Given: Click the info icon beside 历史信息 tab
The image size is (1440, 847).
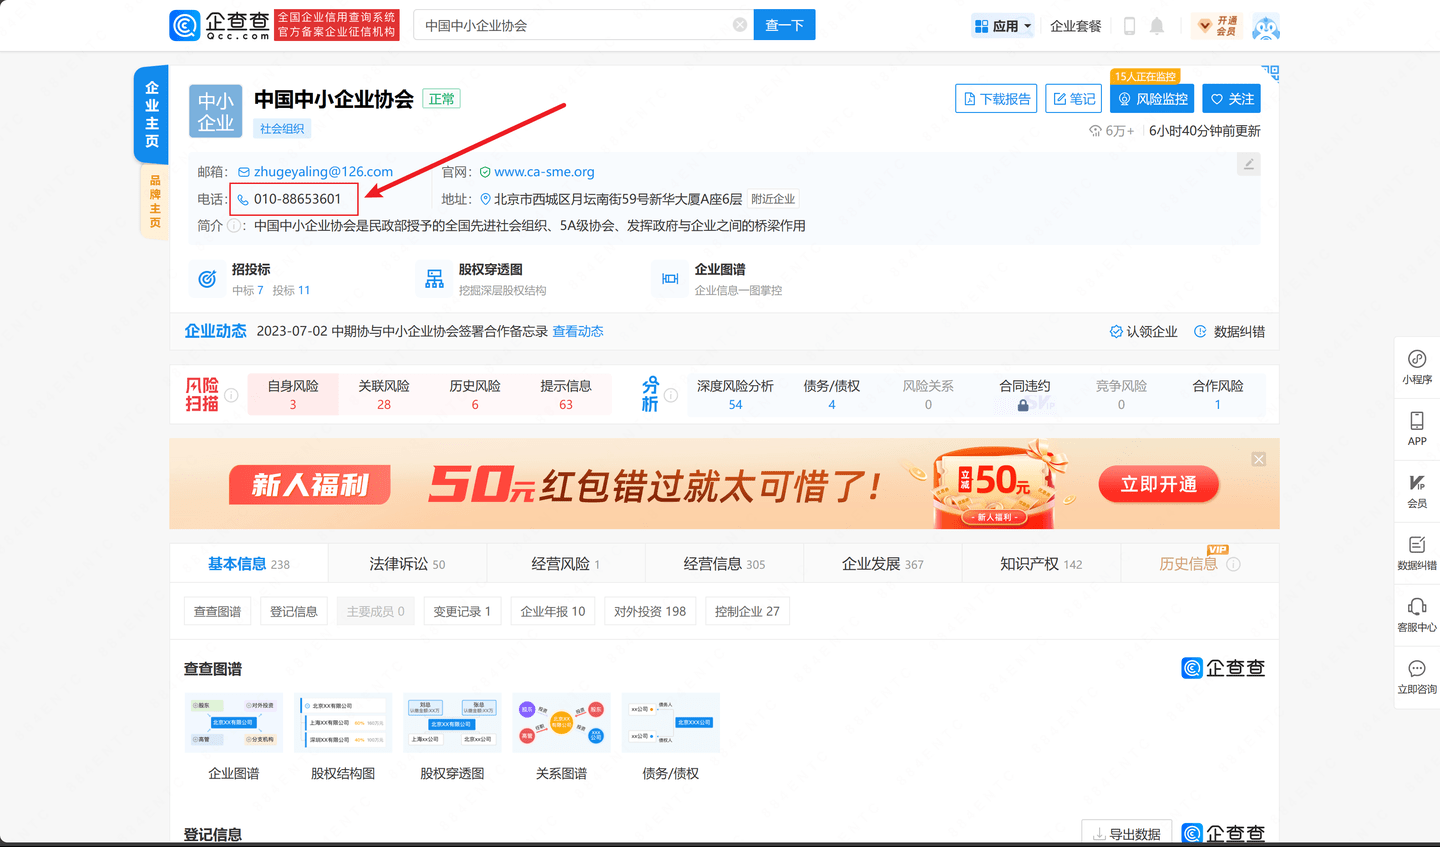Looking at the screenshot, I should (1233, 564).
